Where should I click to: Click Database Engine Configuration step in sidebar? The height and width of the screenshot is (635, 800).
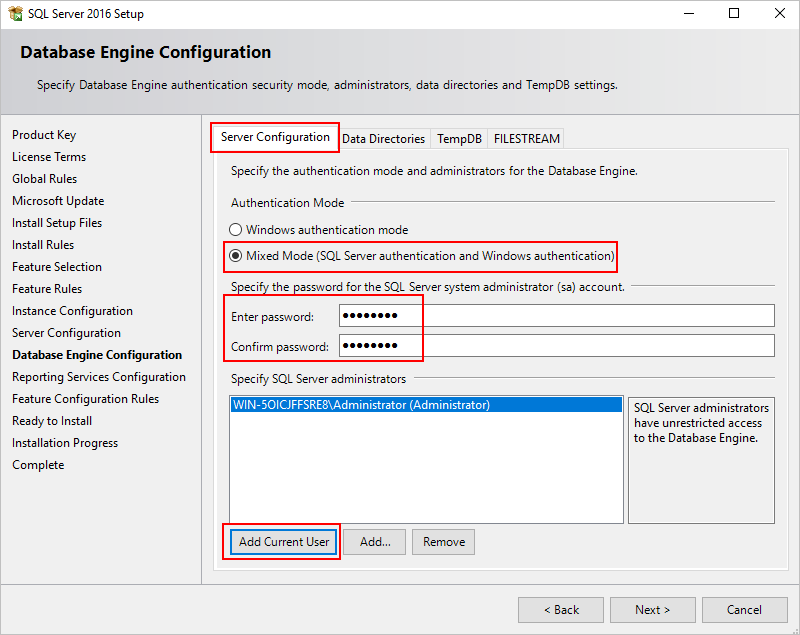pos(97,355)
